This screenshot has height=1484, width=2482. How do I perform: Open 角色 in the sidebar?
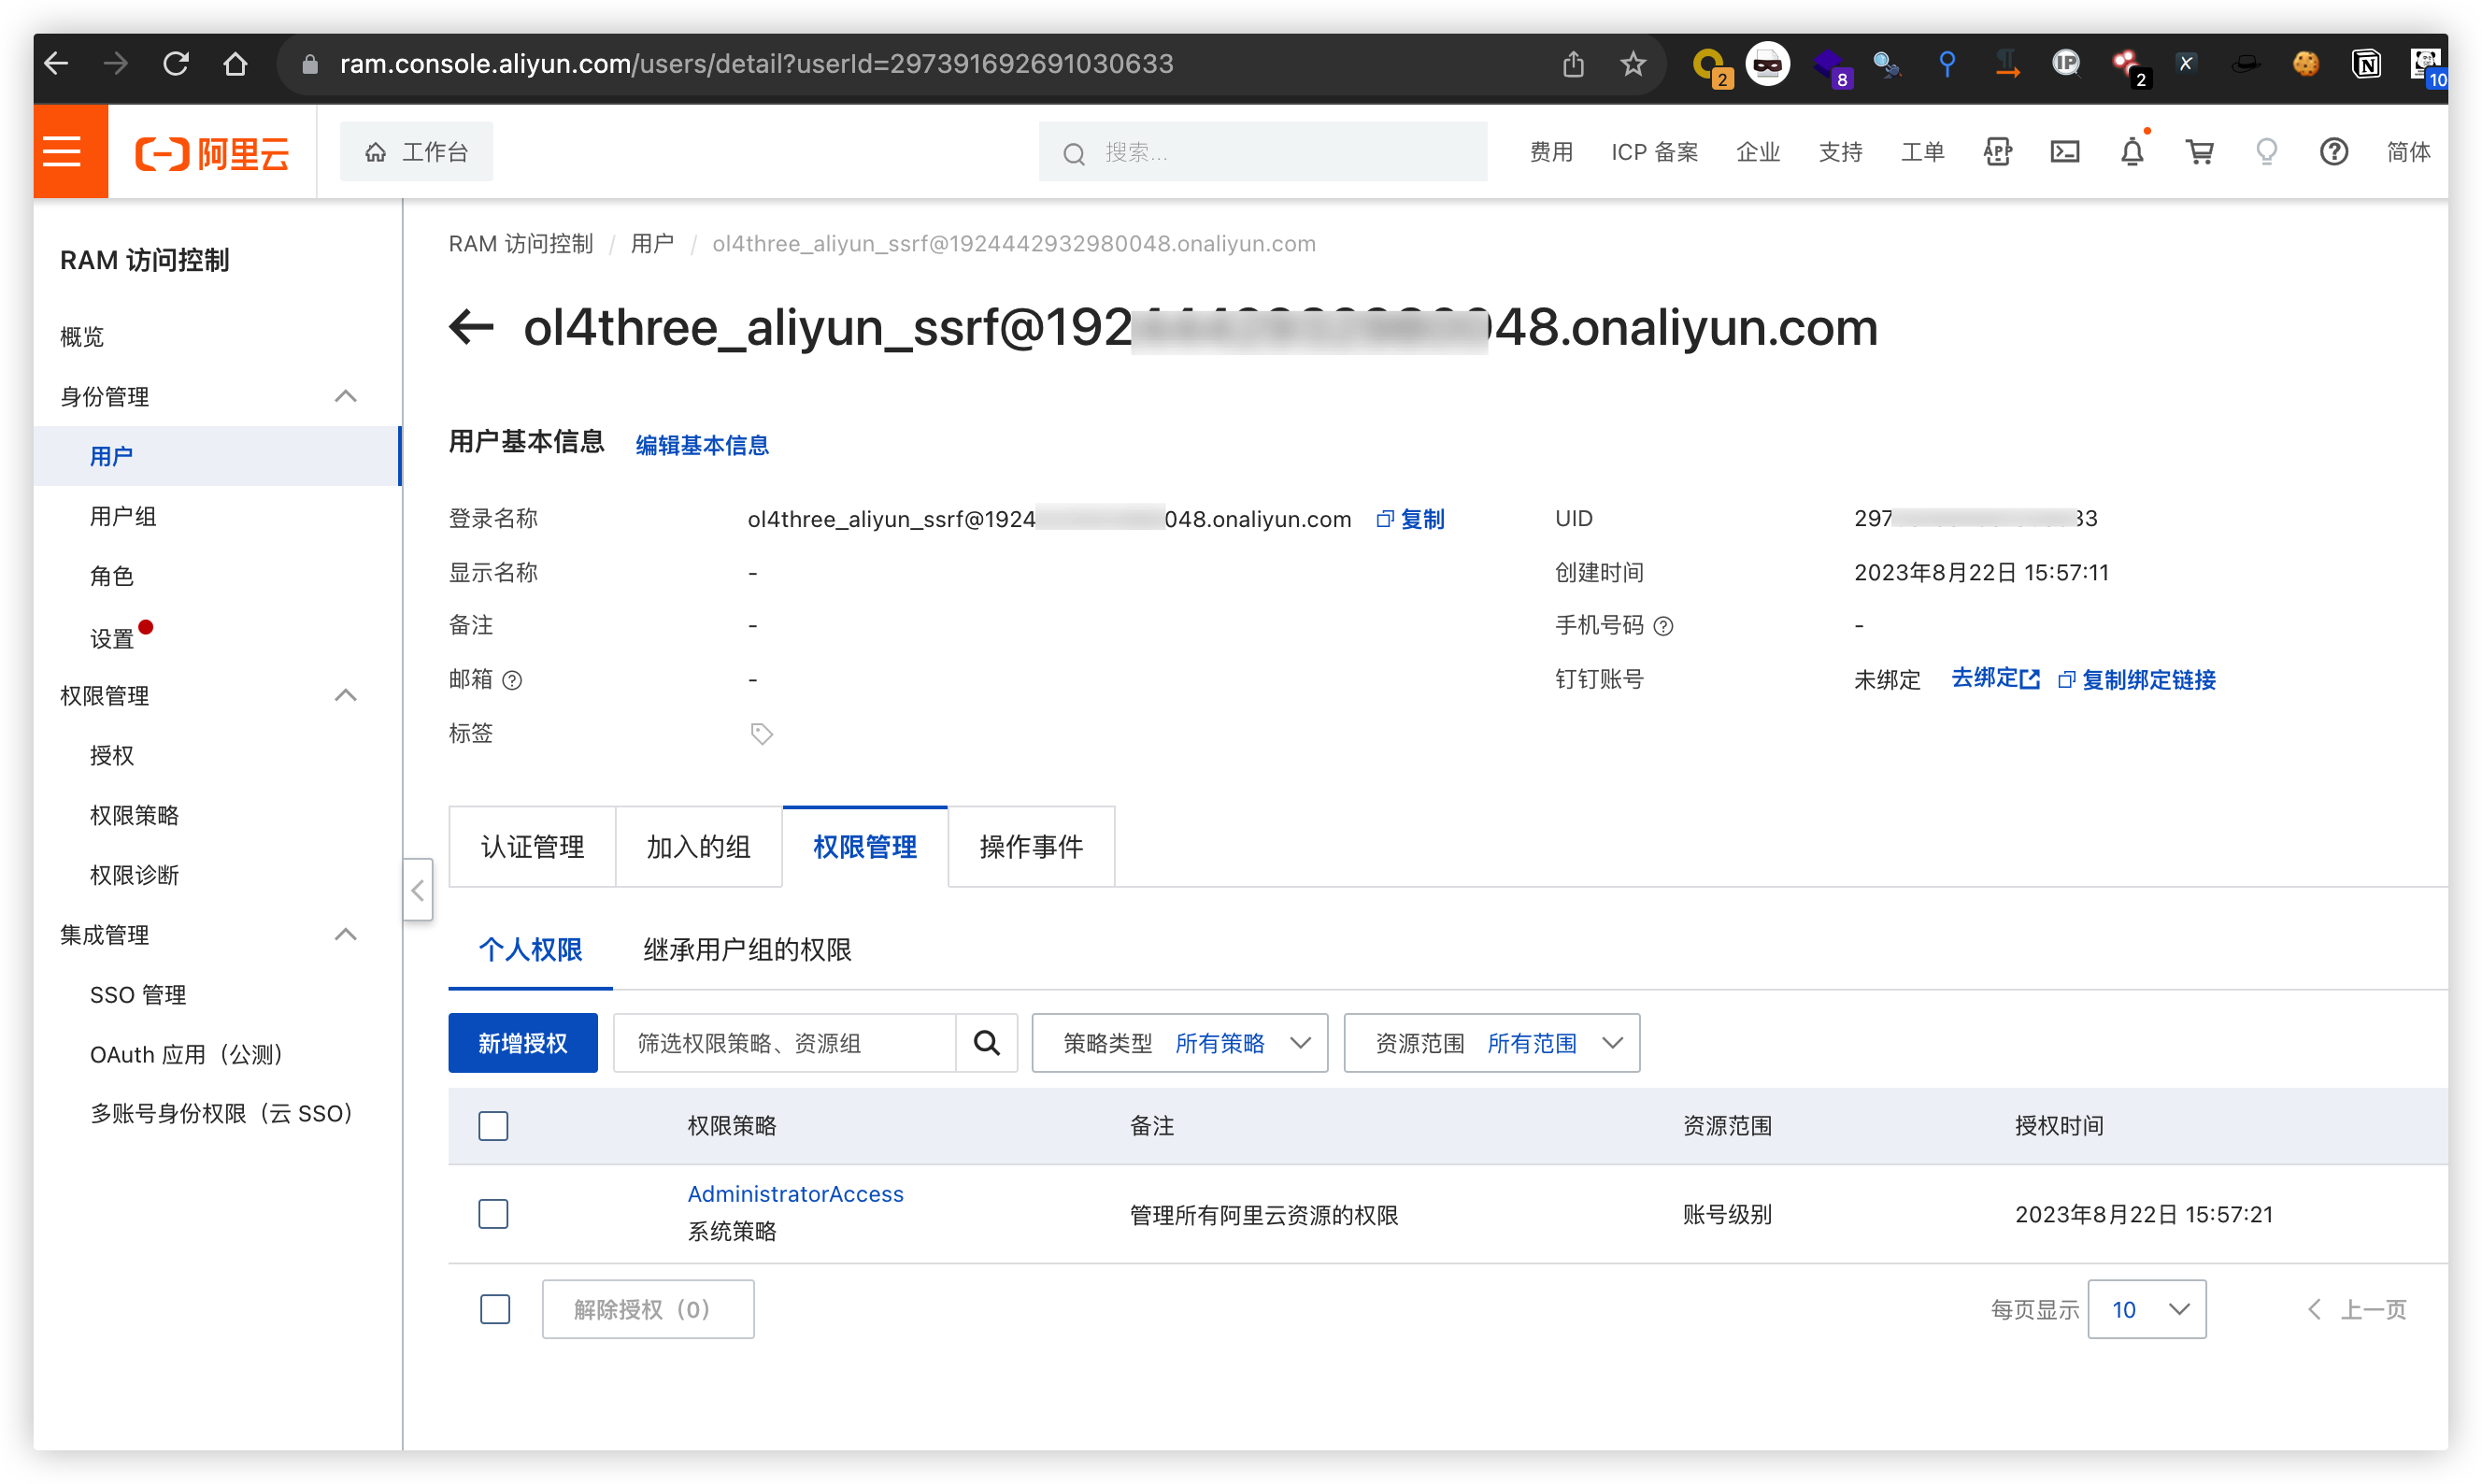tap(112, 576)
